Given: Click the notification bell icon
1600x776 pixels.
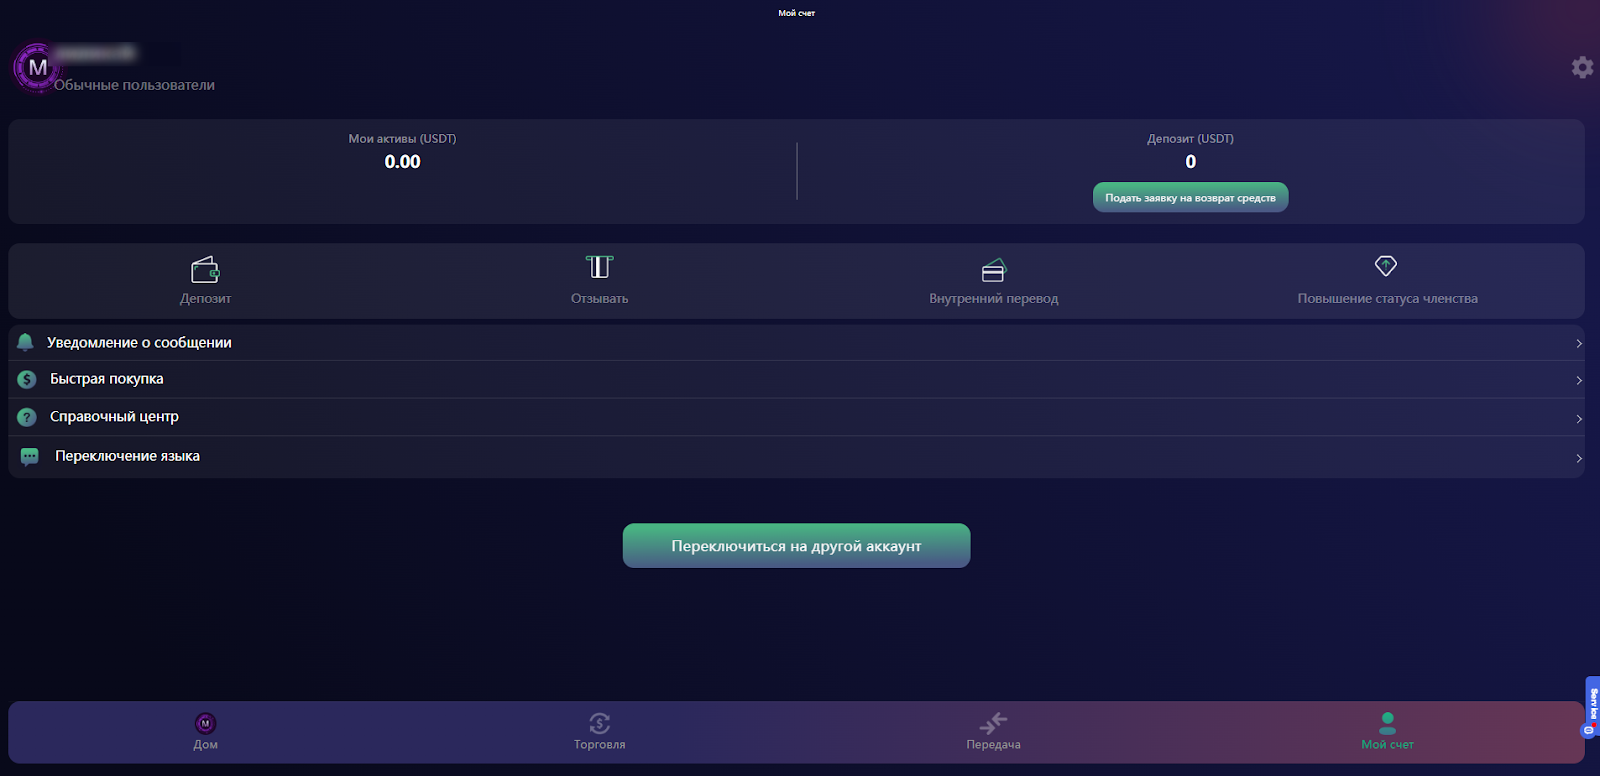Looking at the screenshot, I should point(26,342).
